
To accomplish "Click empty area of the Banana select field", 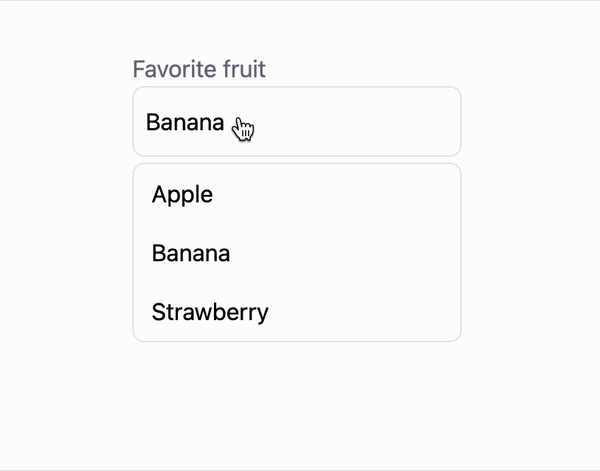I will pyautogui.click(x=356, y=122).
